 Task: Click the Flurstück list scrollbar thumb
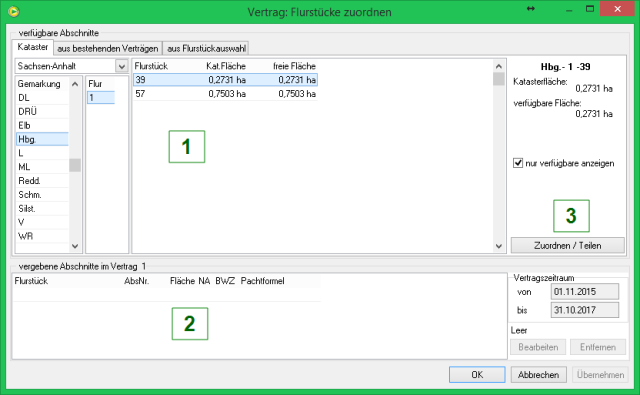click(x=499, y=79)
